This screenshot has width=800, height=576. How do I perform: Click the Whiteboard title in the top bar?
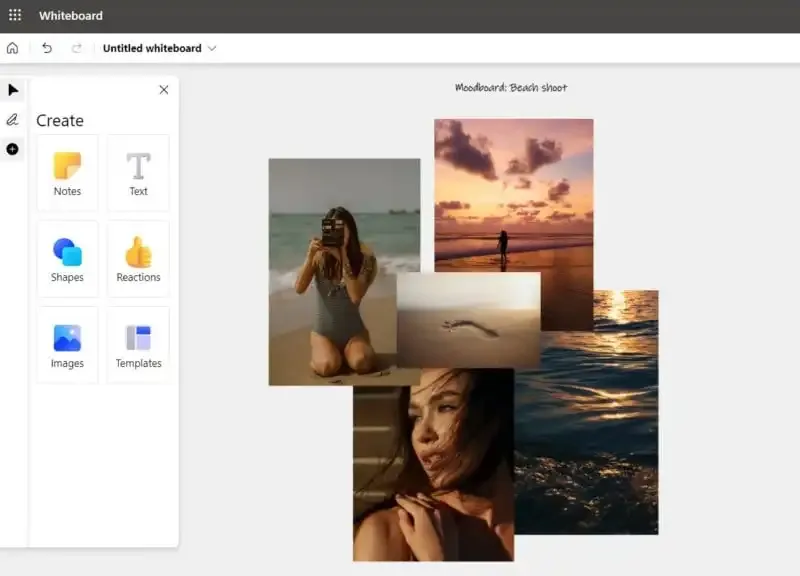click(70, 15)
